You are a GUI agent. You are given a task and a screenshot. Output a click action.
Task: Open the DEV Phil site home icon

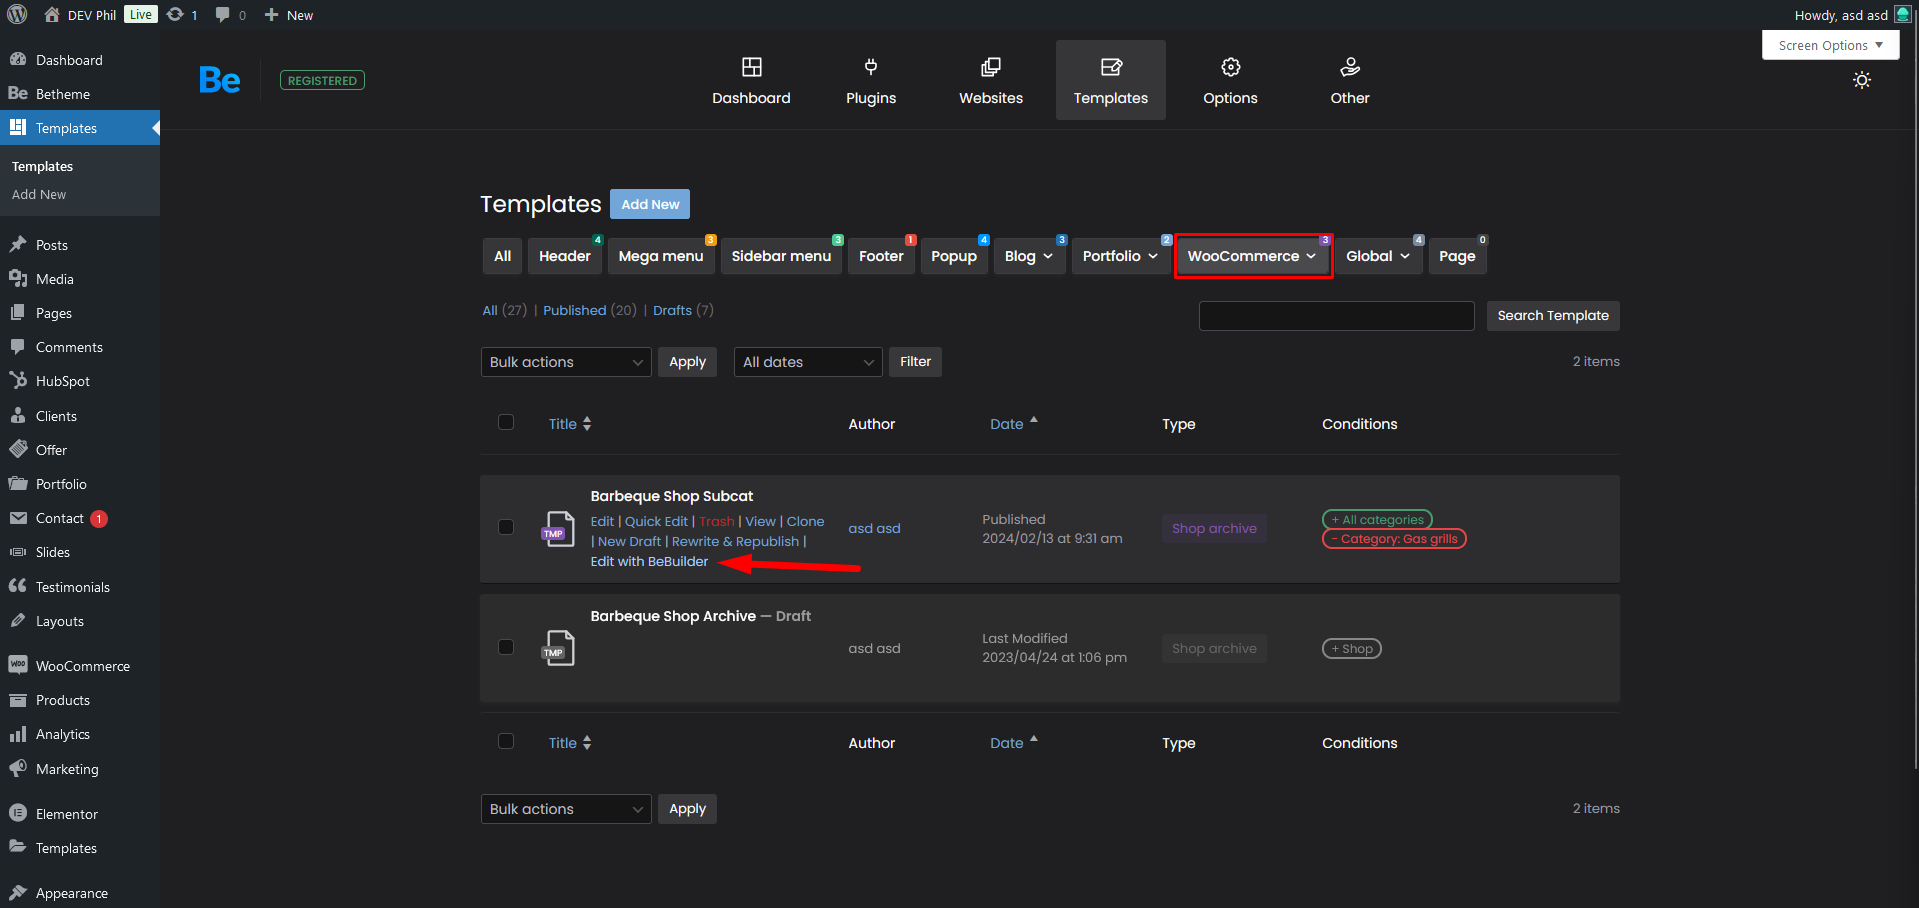52,15
